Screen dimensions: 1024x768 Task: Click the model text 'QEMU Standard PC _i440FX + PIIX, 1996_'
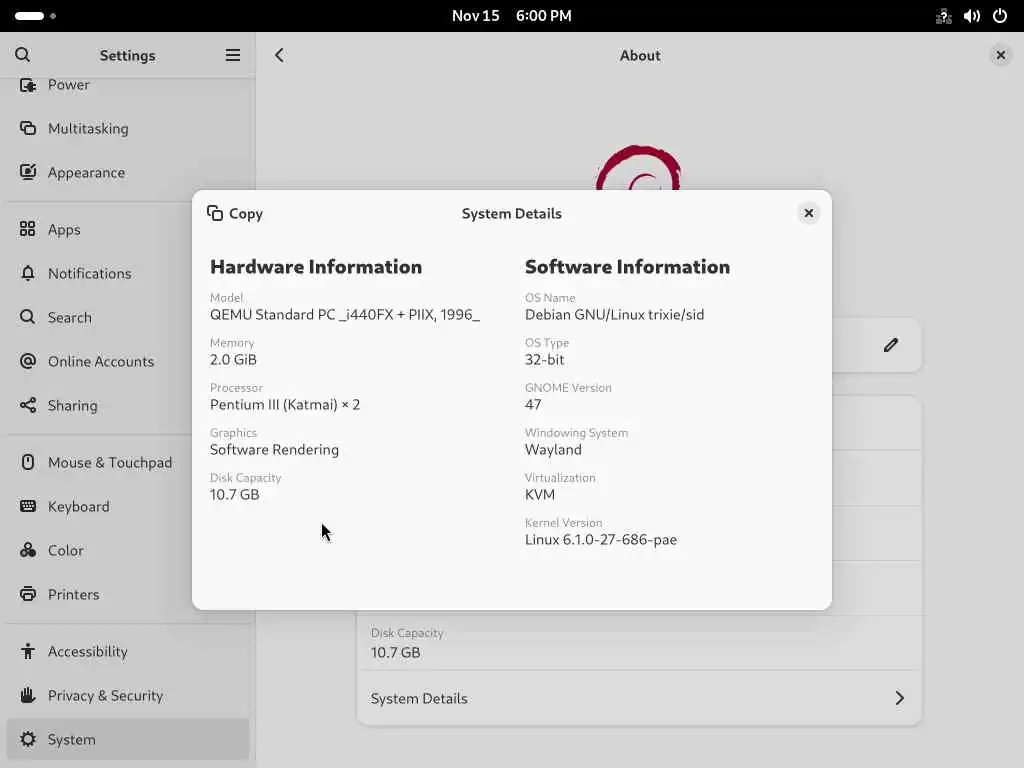click(x=345, y=315)
